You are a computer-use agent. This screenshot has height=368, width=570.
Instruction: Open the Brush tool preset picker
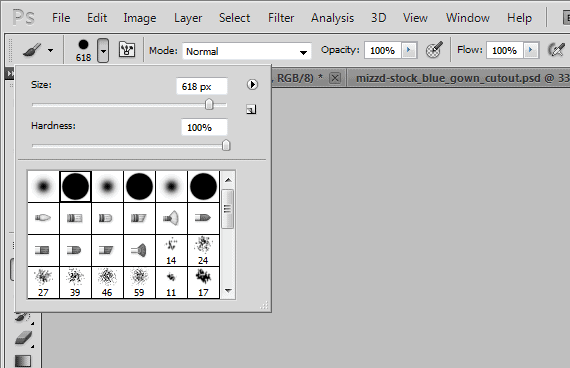click(x=37, y=50)
